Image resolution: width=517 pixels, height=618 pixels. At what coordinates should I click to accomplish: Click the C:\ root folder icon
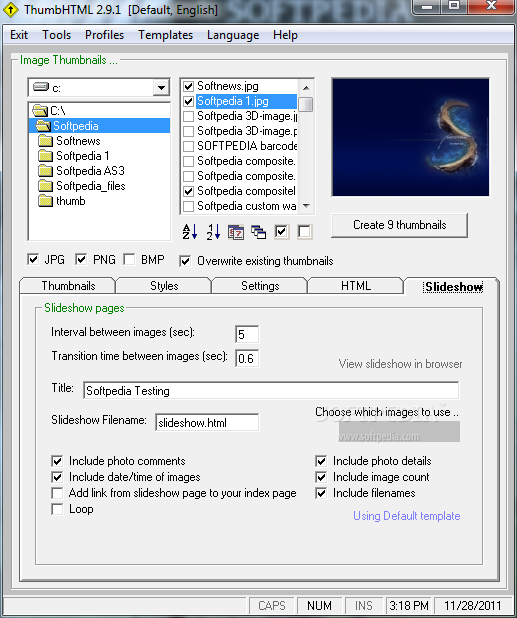coord(39,111)
